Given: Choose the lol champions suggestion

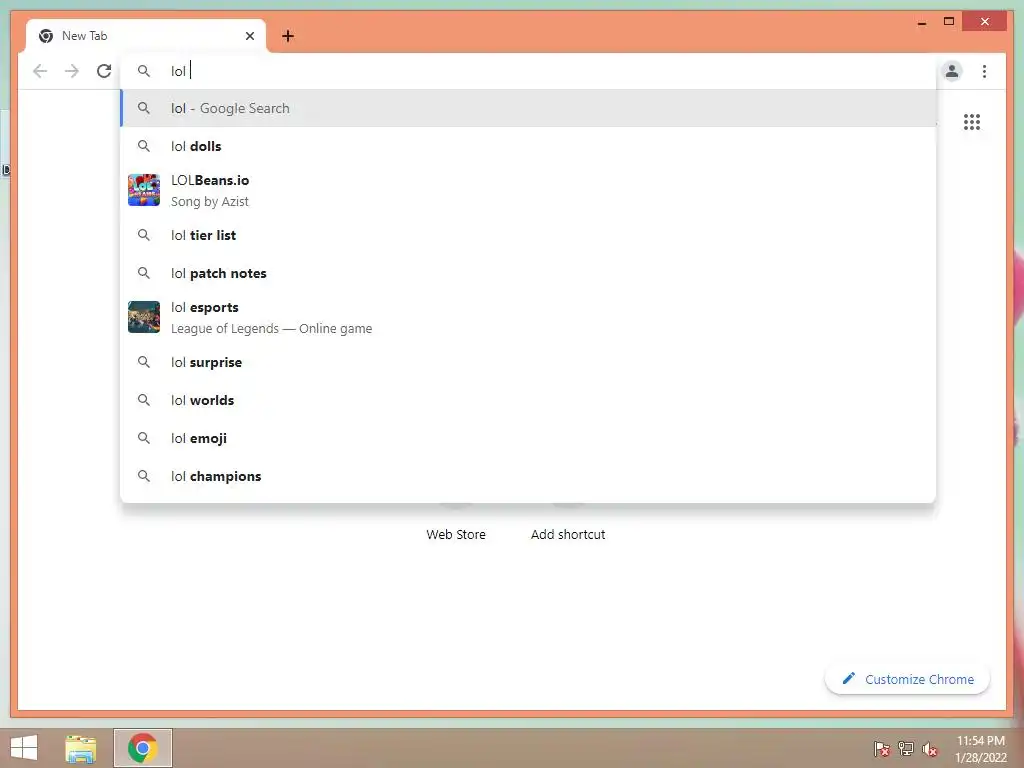Looking at the screenshot, I should 528,476.
